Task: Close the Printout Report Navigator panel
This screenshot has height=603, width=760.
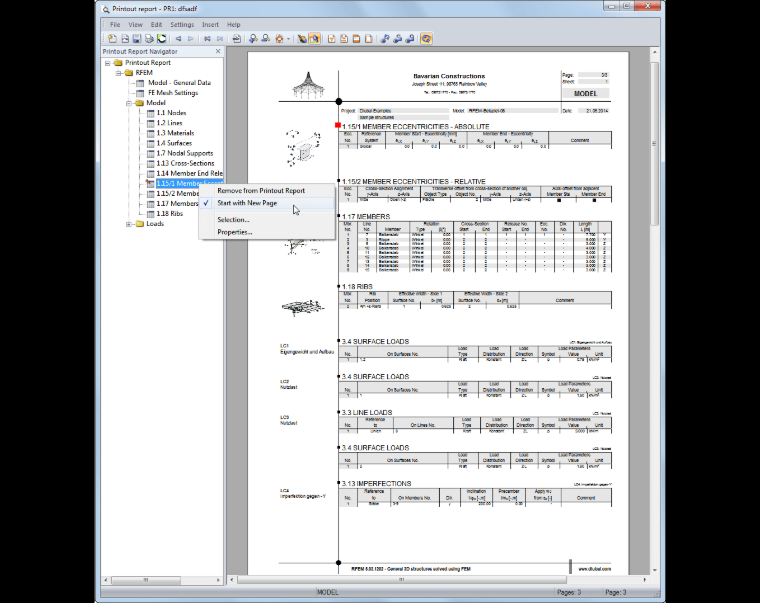Action: pyautogui.click(x=218, y=51)
